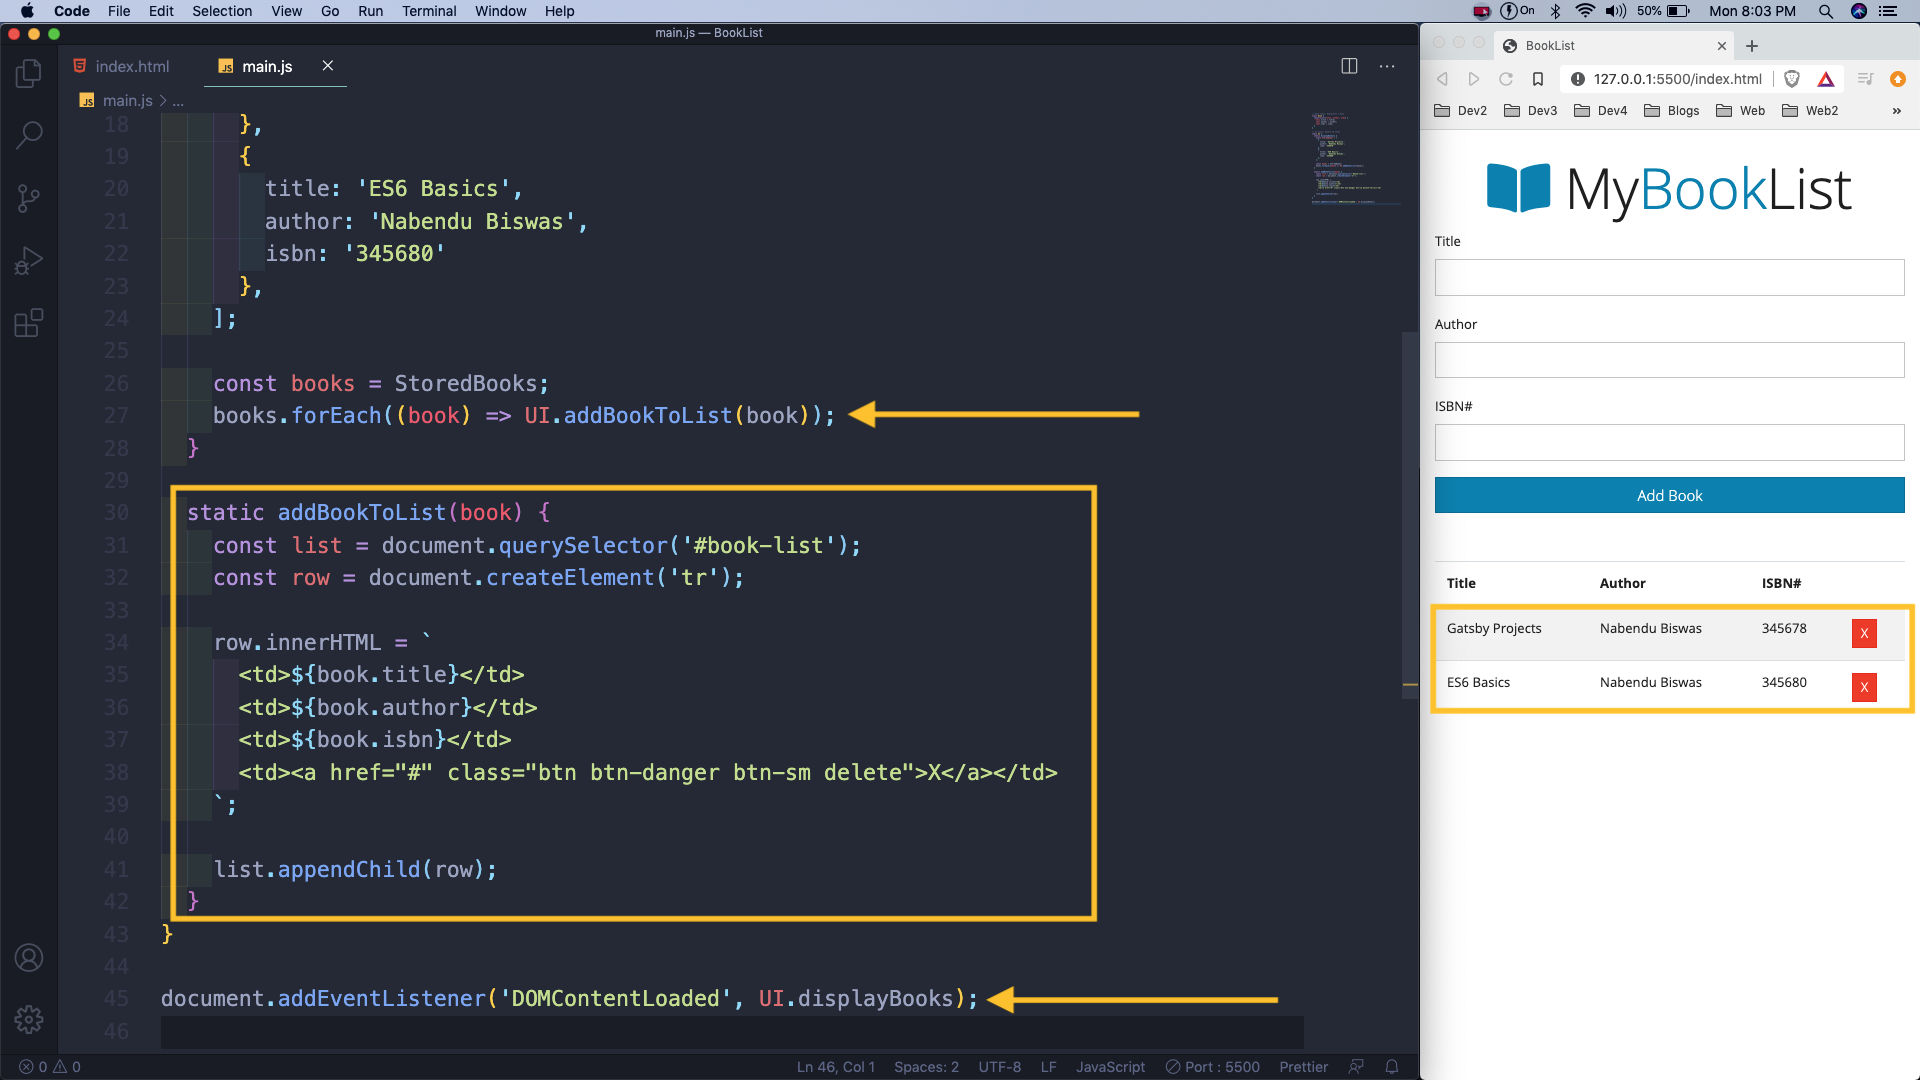This screenshot has height=1080, width=1920.
Task: Open Spotlight search in menu bar
Action: pyautogui.click(x=1825, y=11)
